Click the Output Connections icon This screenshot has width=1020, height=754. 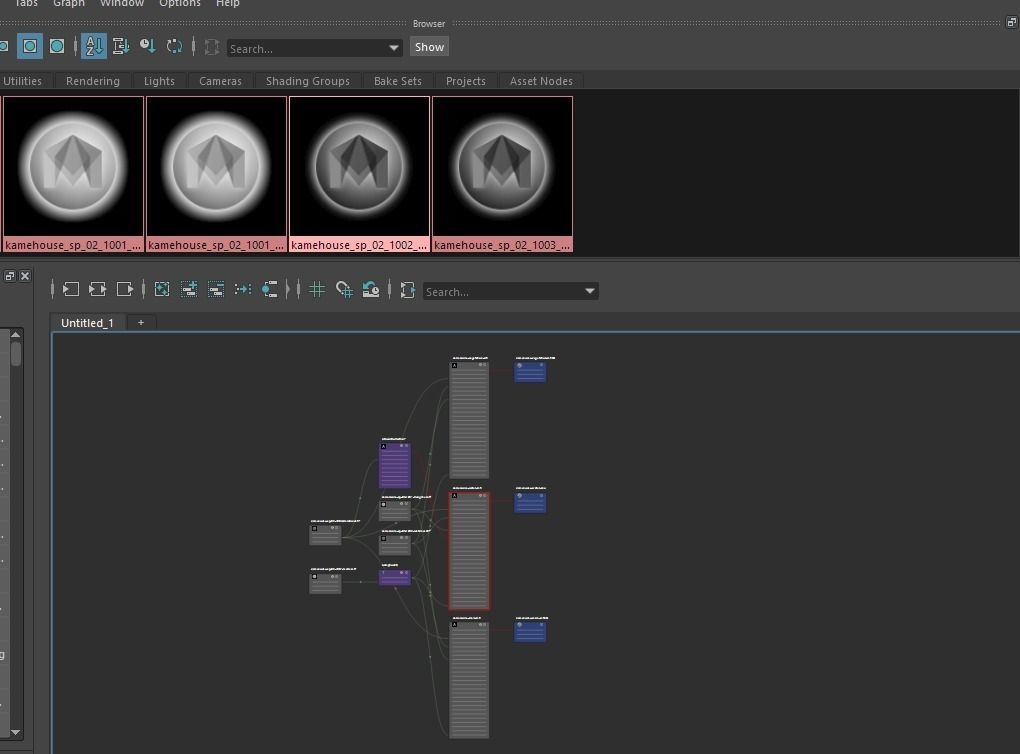(x=124, y=289)
